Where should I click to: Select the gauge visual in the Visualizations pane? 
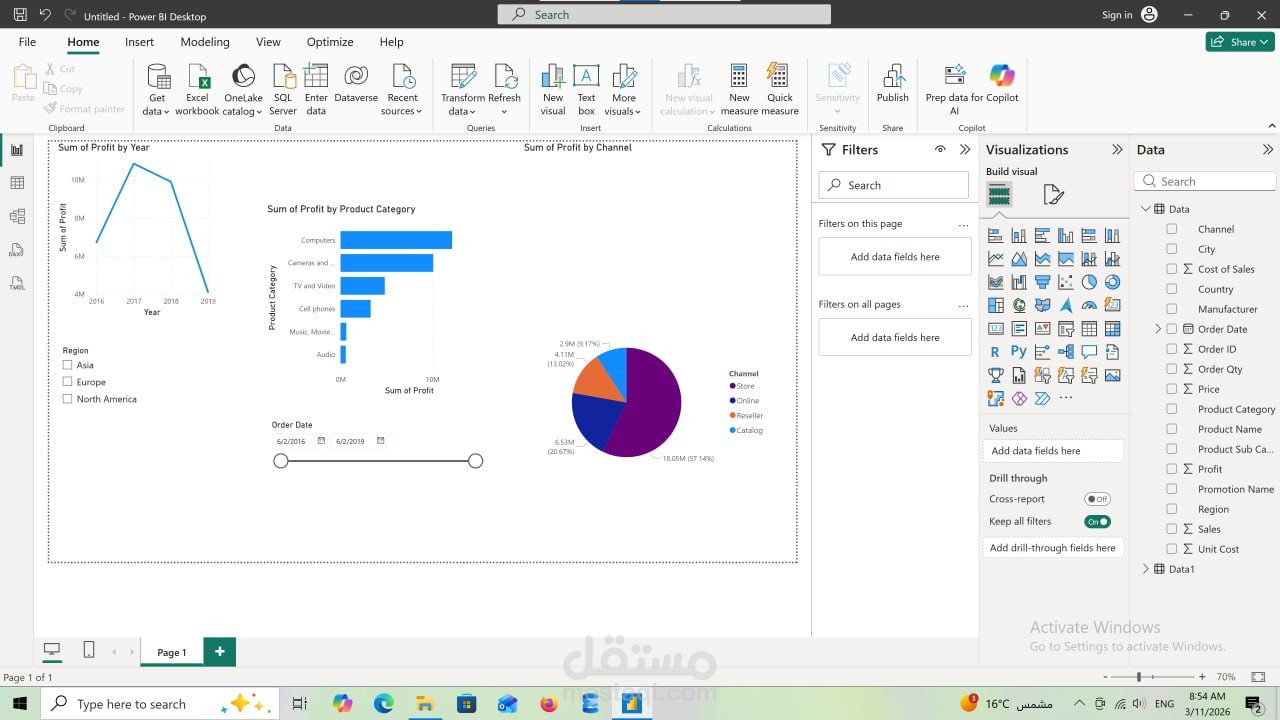pos(1088,305)
